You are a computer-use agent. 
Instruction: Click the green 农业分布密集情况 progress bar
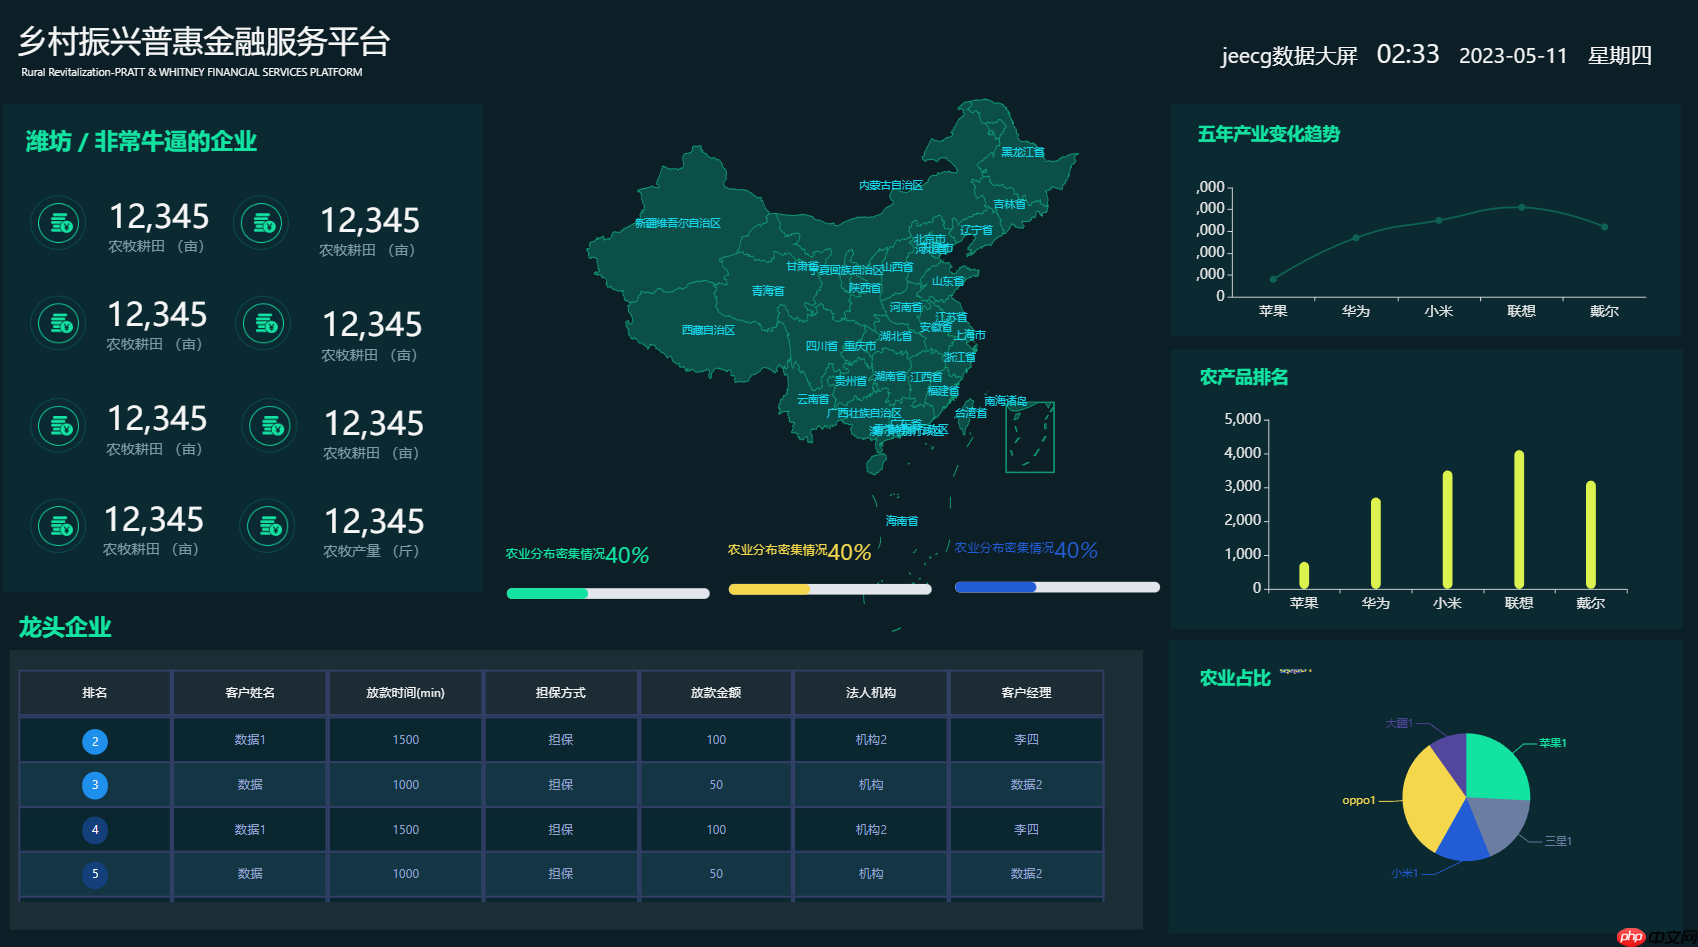608,593
